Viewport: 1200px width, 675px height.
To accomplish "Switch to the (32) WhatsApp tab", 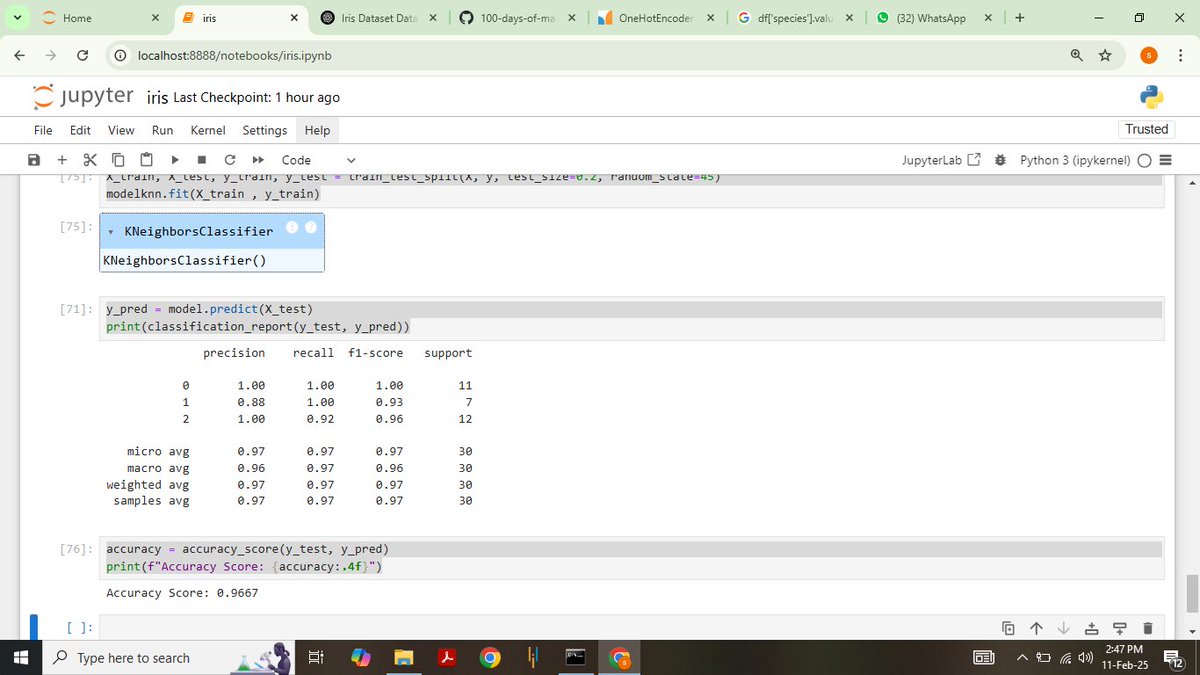I will [932, 18].
